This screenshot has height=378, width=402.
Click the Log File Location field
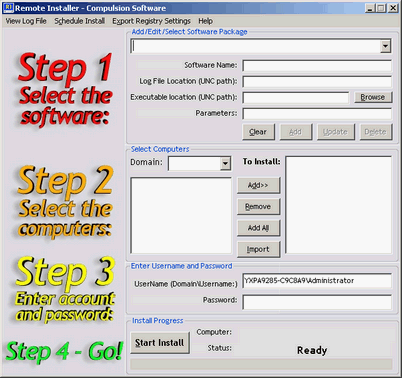tap(317, 81)
